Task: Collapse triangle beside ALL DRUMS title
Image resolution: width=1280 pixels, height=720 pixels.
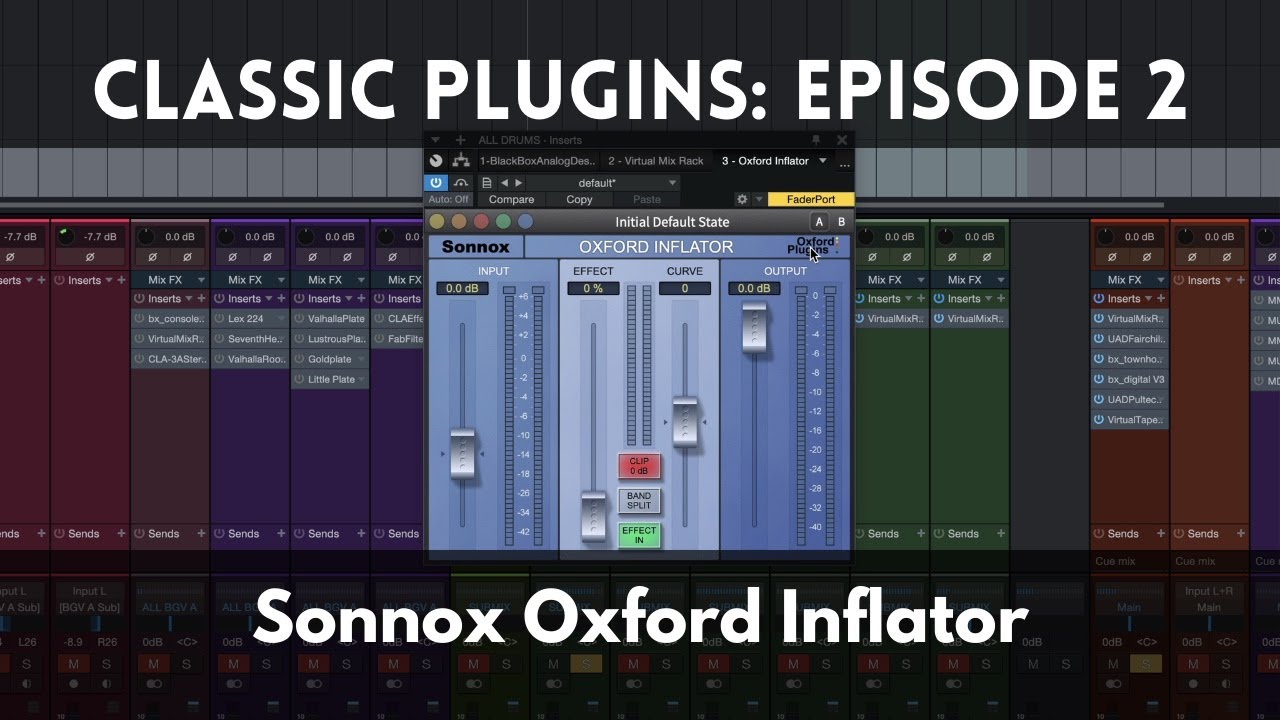Action: pyautogui.click(x=436, y=140)
